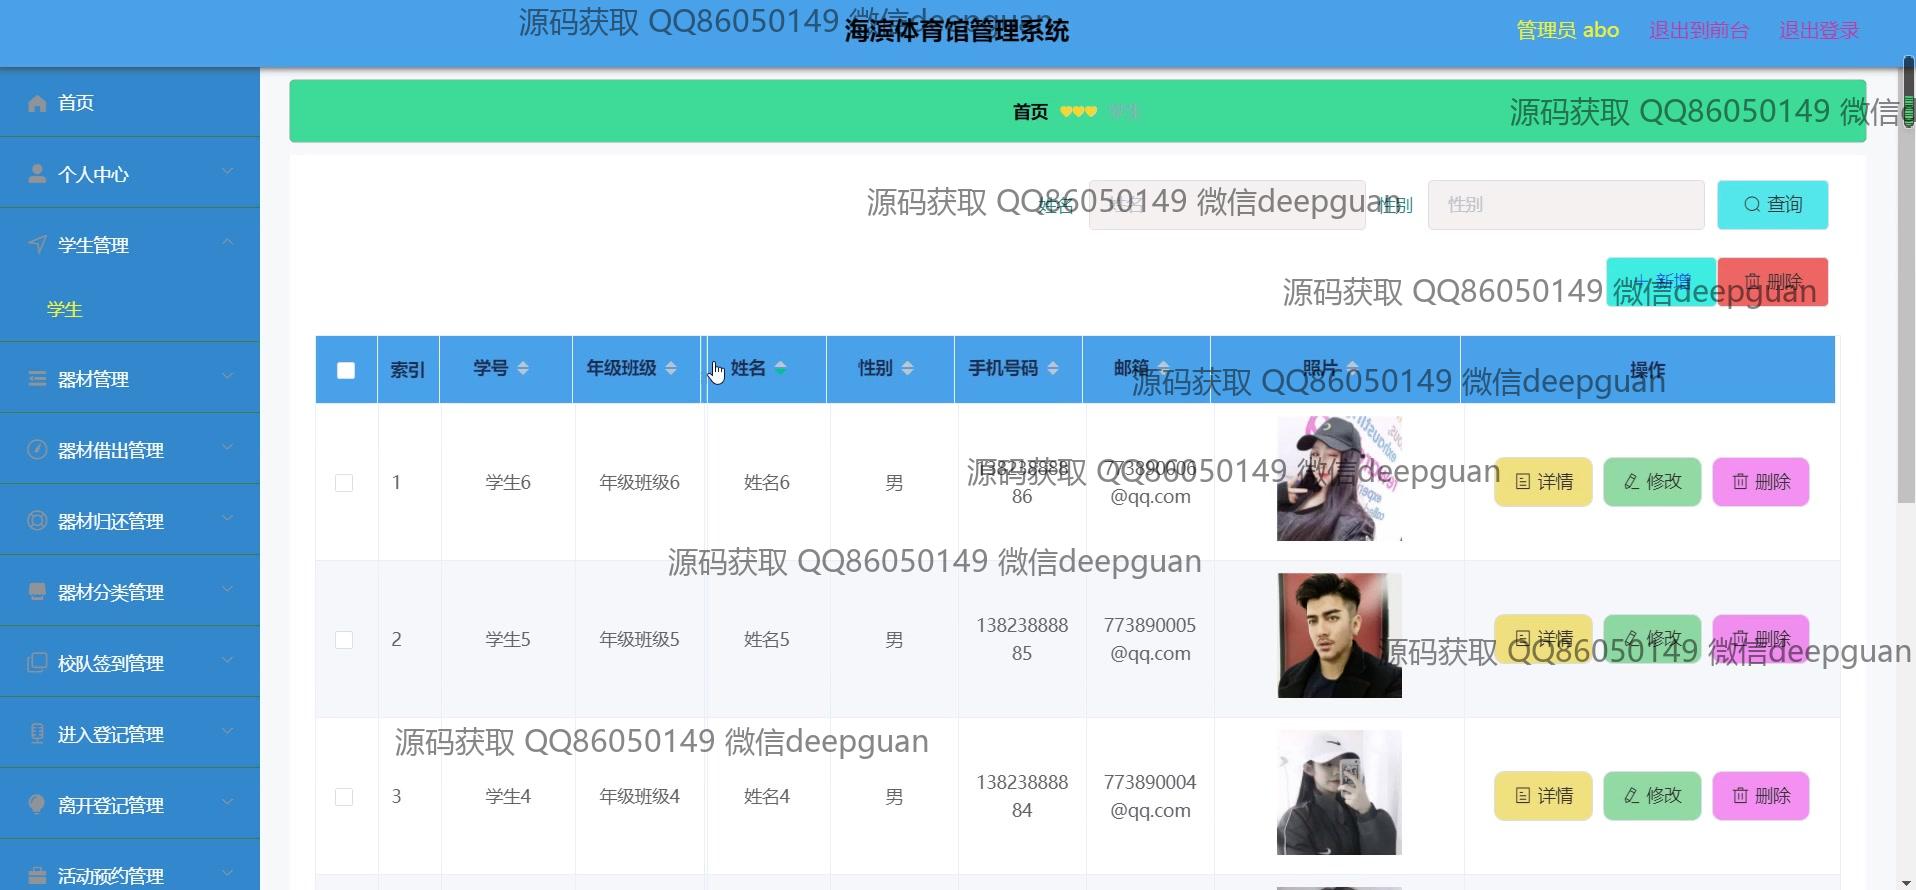Viewport: 1916px width, 890px height.
Task: Click the 查询 search button
Action: pyautogui.click(x=1772, y=205)
